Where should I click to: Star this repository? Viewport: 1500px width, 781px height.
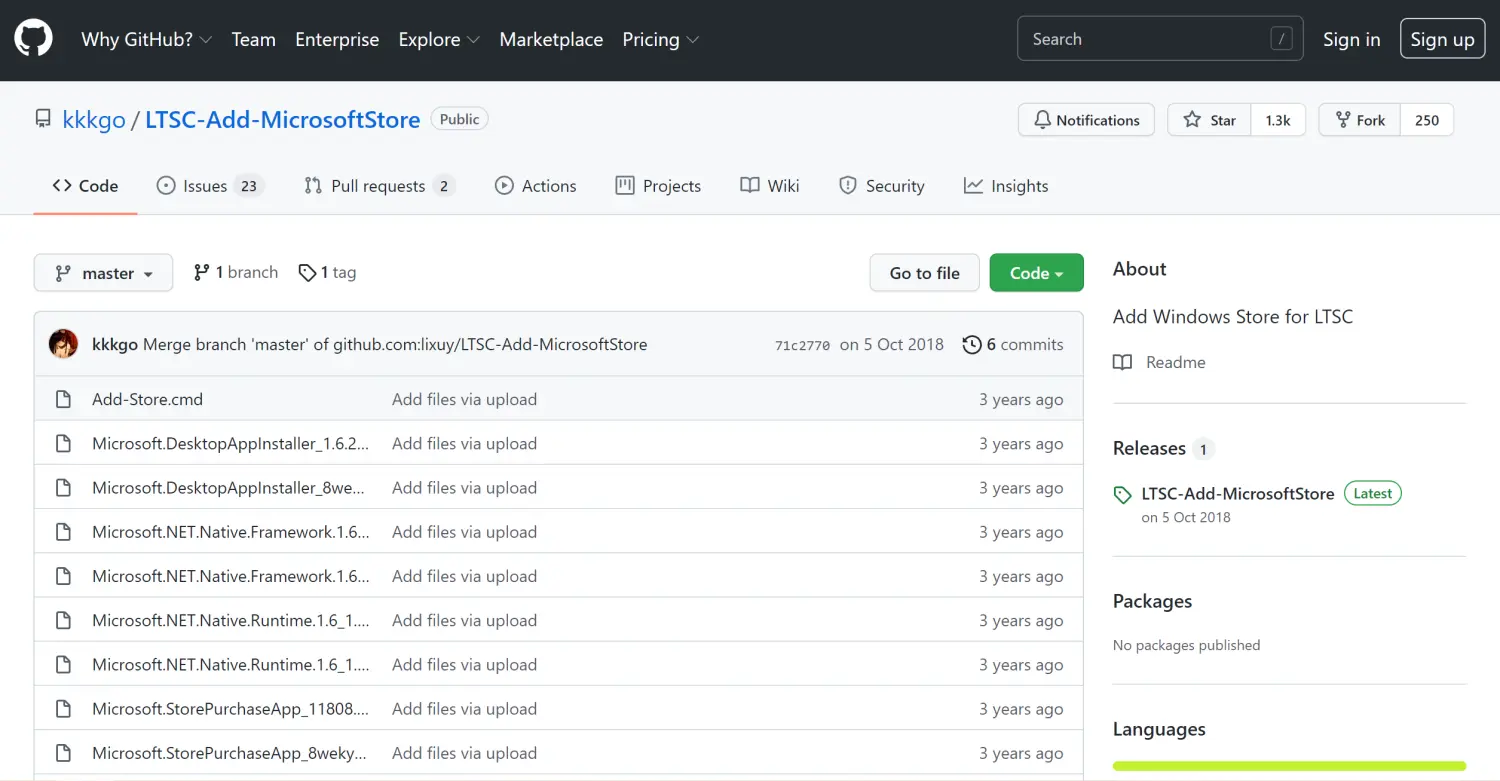(x=1210, y=120)
